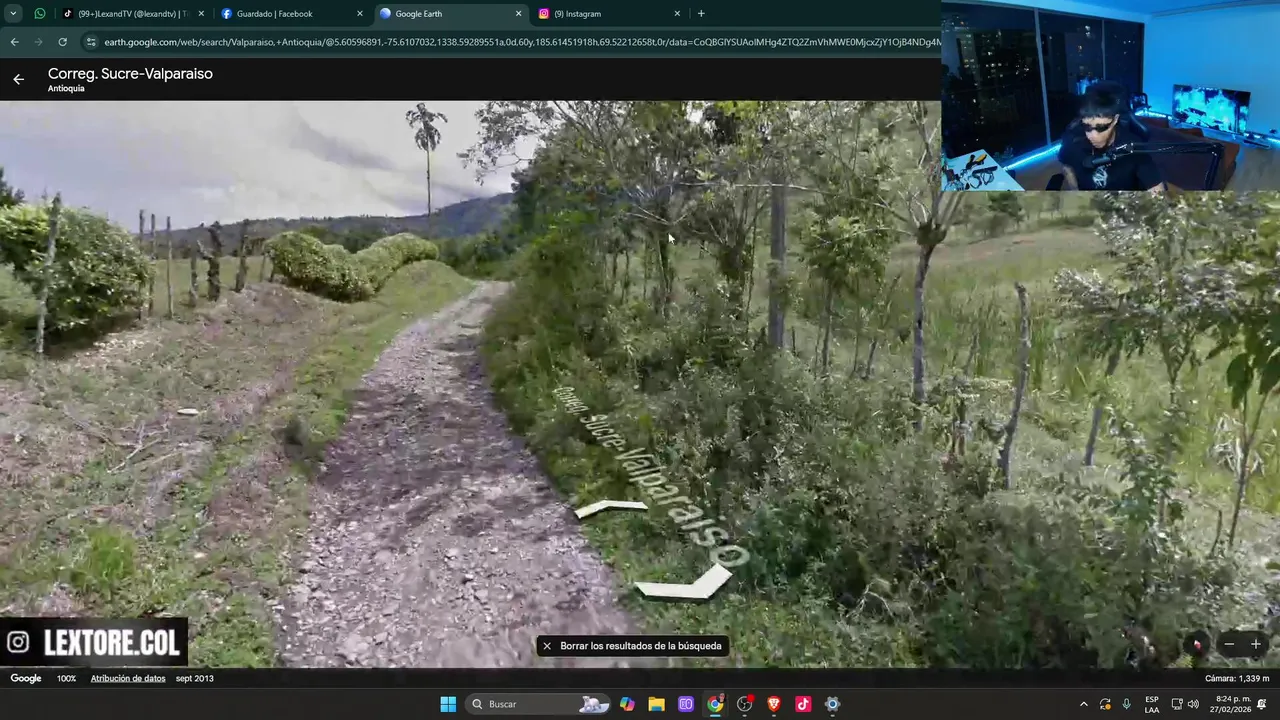Click the sept 2013 imagery date

tap(194, 678)
